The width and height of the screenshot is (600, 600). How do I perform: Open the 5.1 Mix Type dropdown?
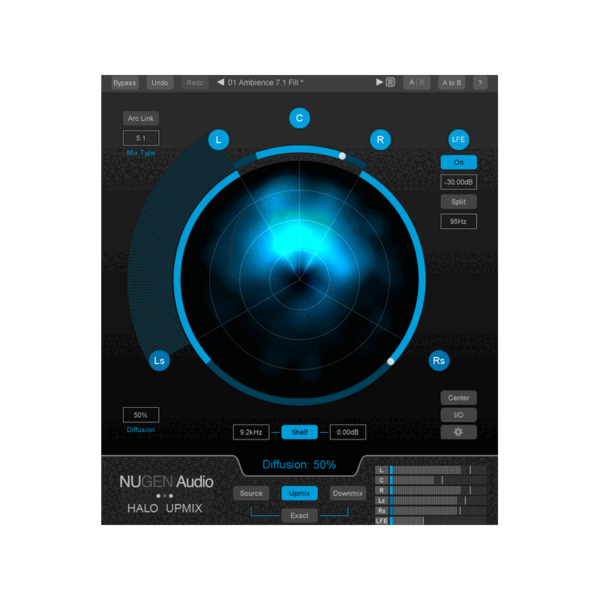tap(141, 138)
